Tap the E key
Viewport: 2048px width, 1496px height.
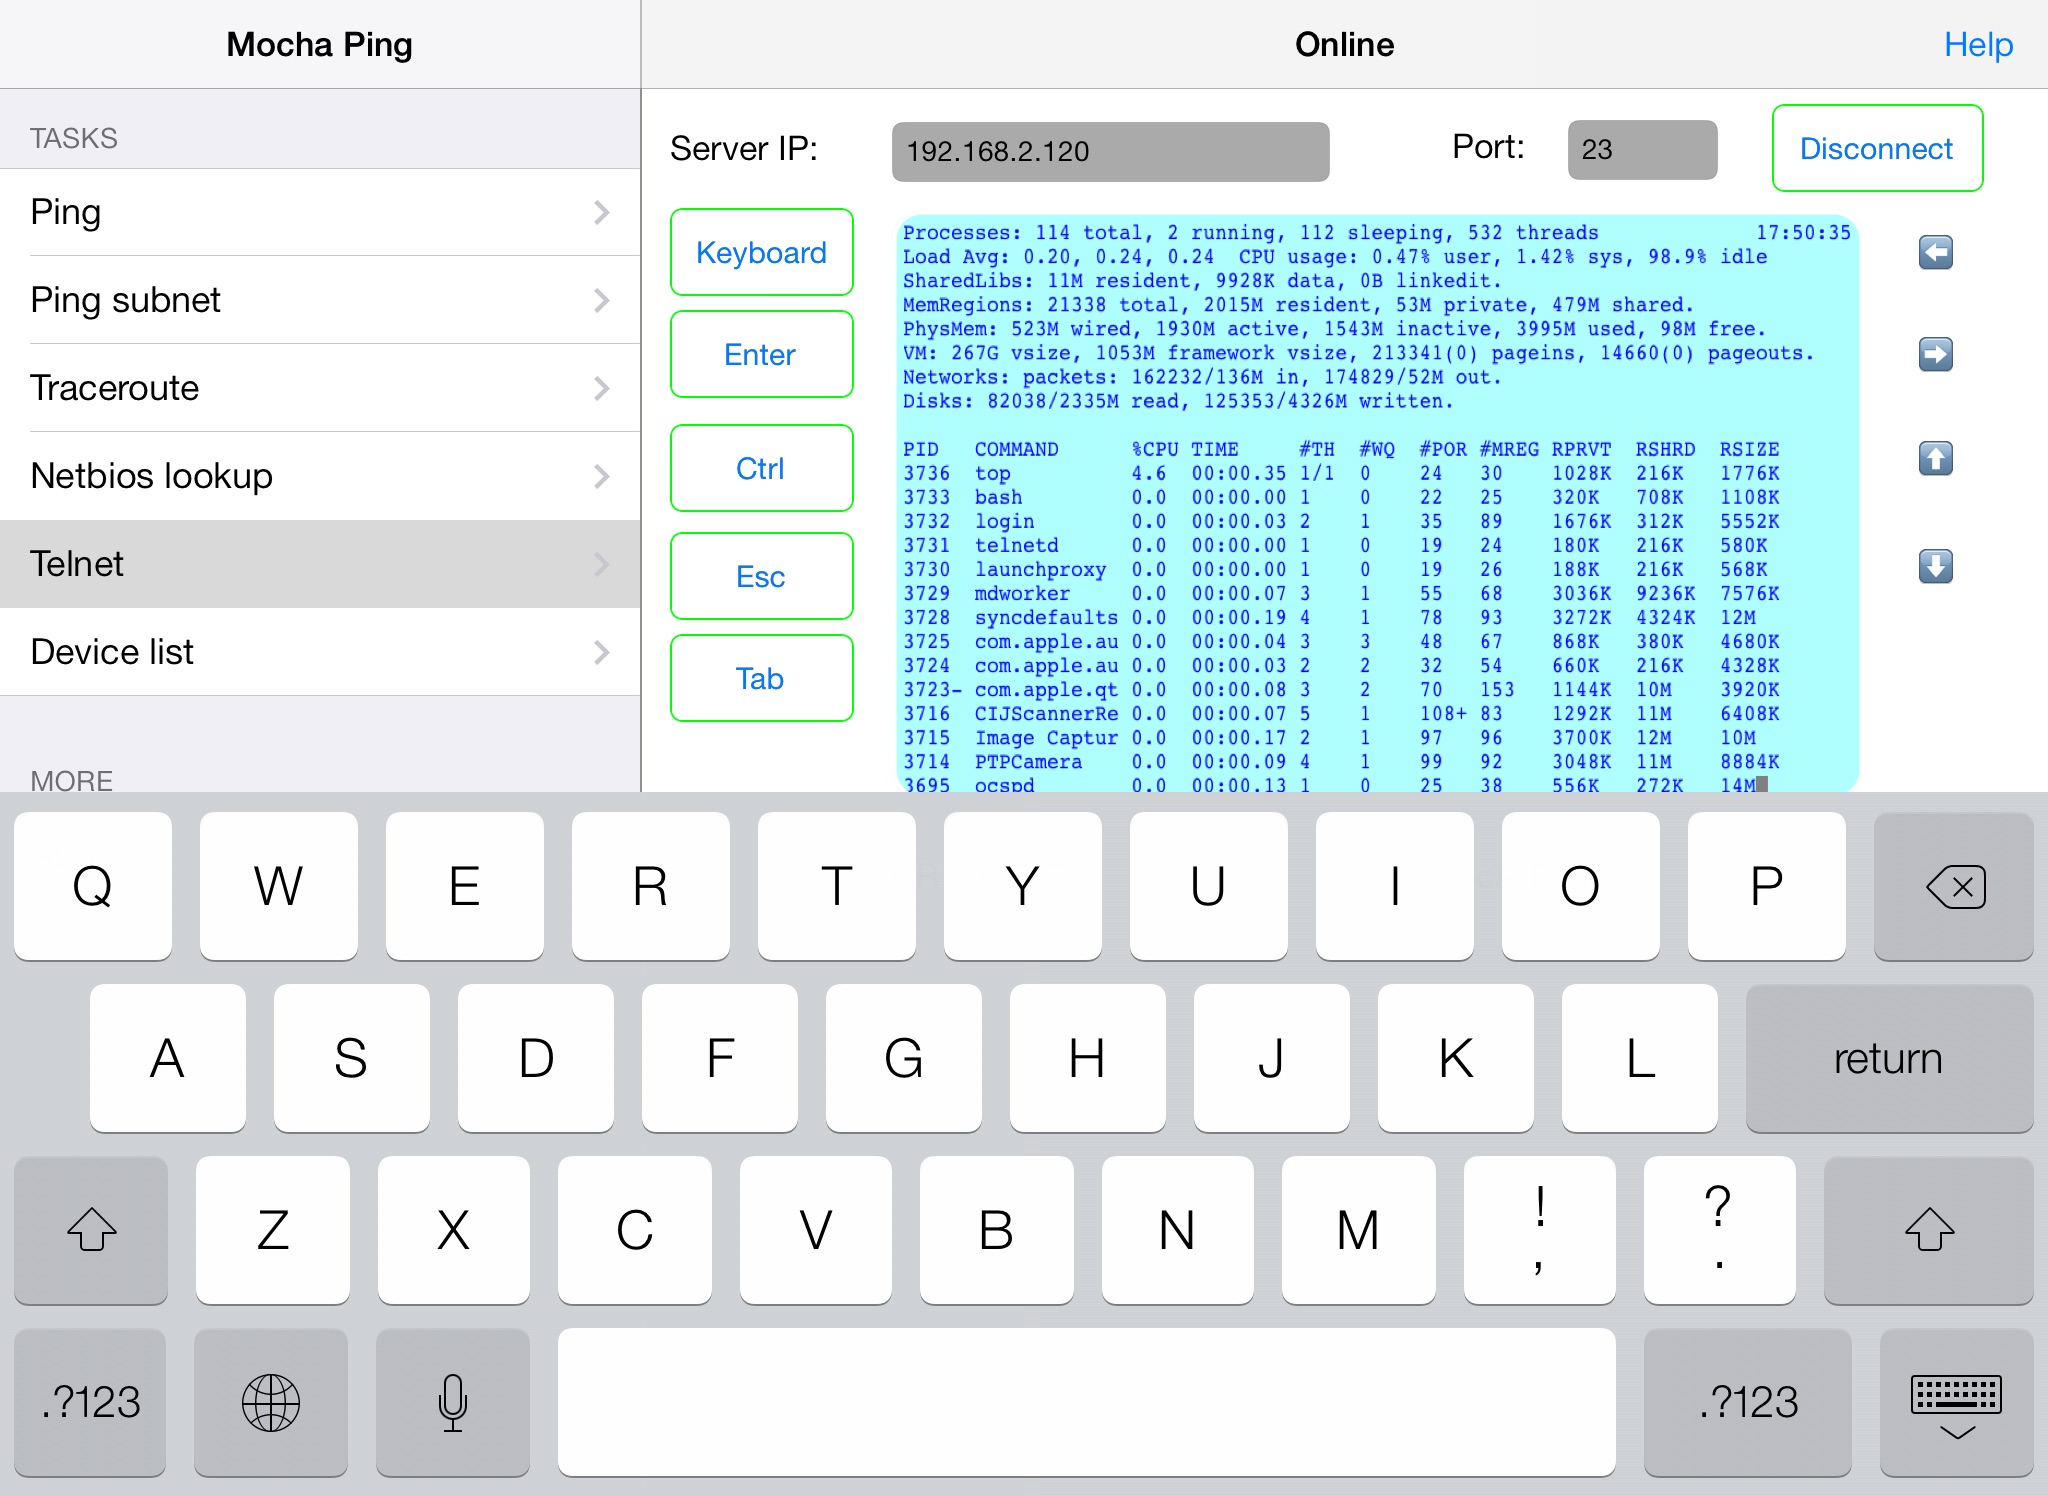pyautogui.click(x=465, y=886)
